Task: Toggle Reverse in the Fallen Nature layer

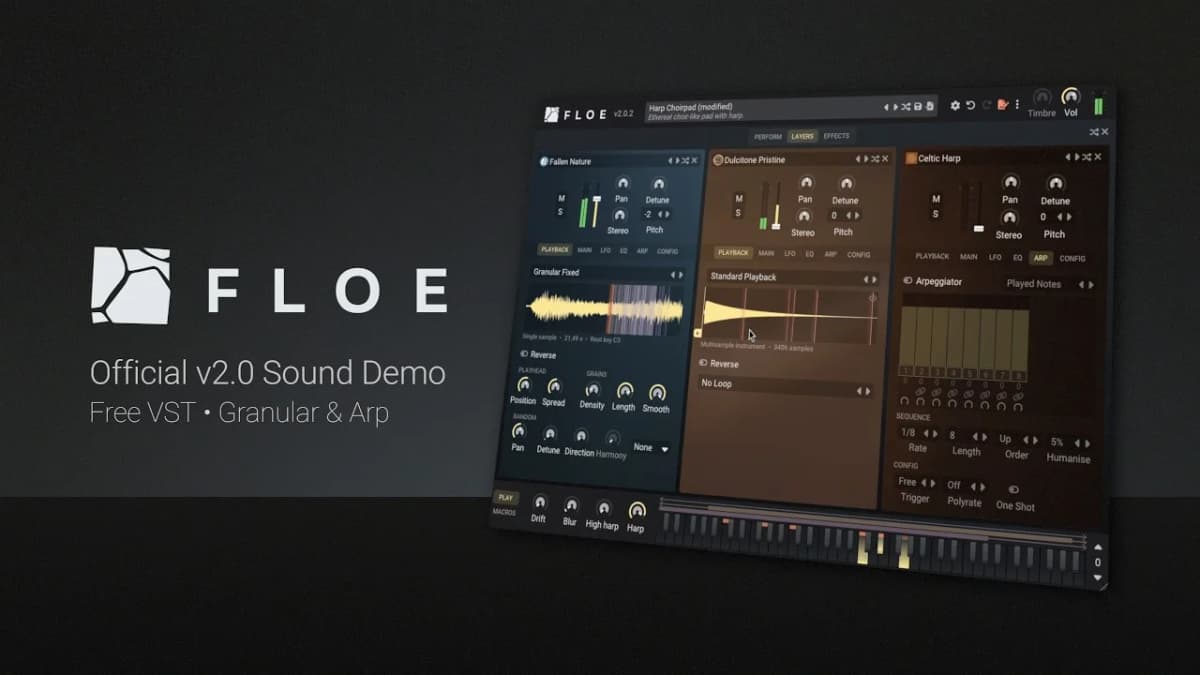Action: pos(537,355)
